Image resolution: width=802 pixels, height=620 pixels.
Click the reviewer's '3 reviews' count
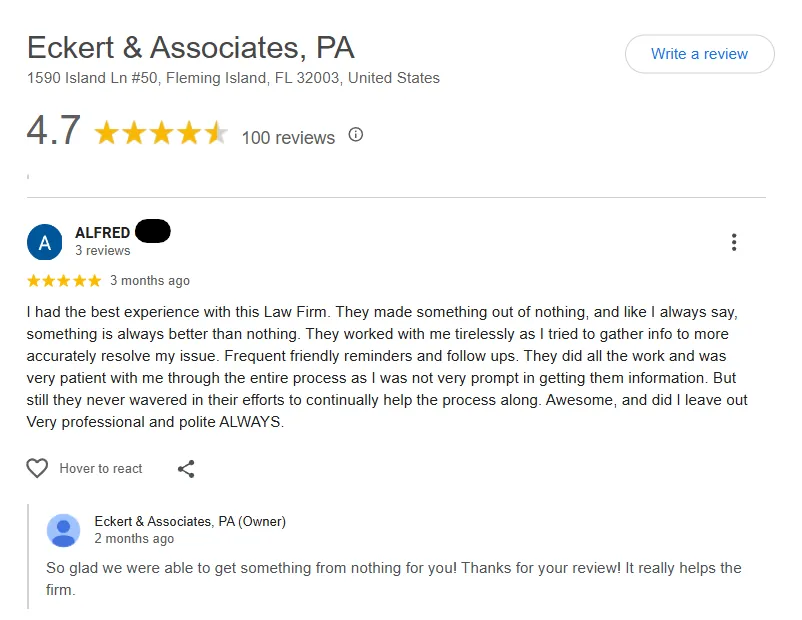tap(102, 251)
